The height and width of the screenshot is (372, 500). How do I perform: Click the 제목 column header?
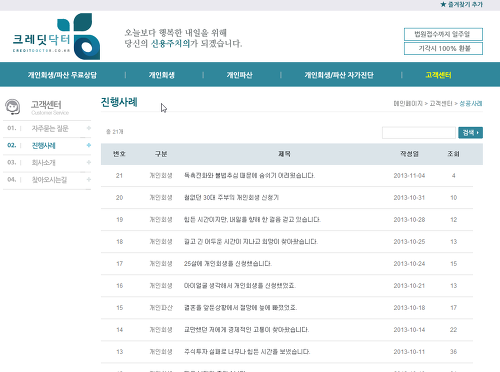coord(284,154)
